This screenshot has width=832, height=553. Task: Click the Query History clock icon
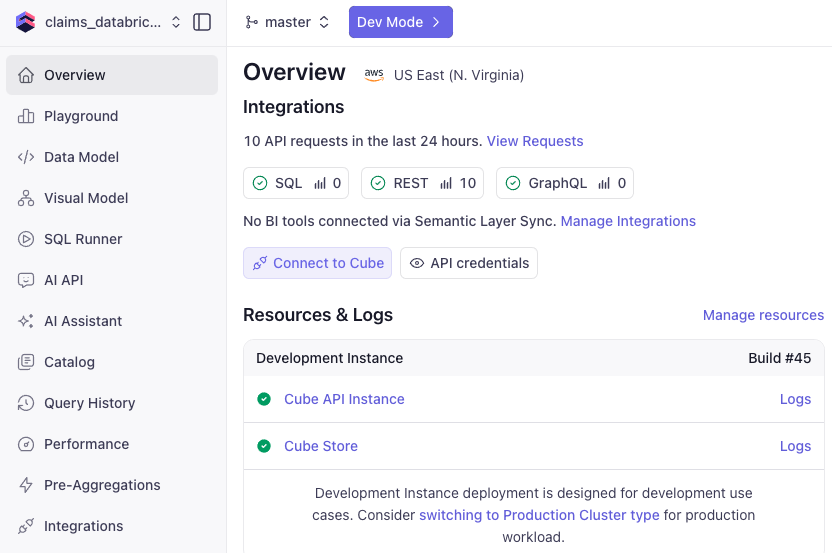pos(26,403)
